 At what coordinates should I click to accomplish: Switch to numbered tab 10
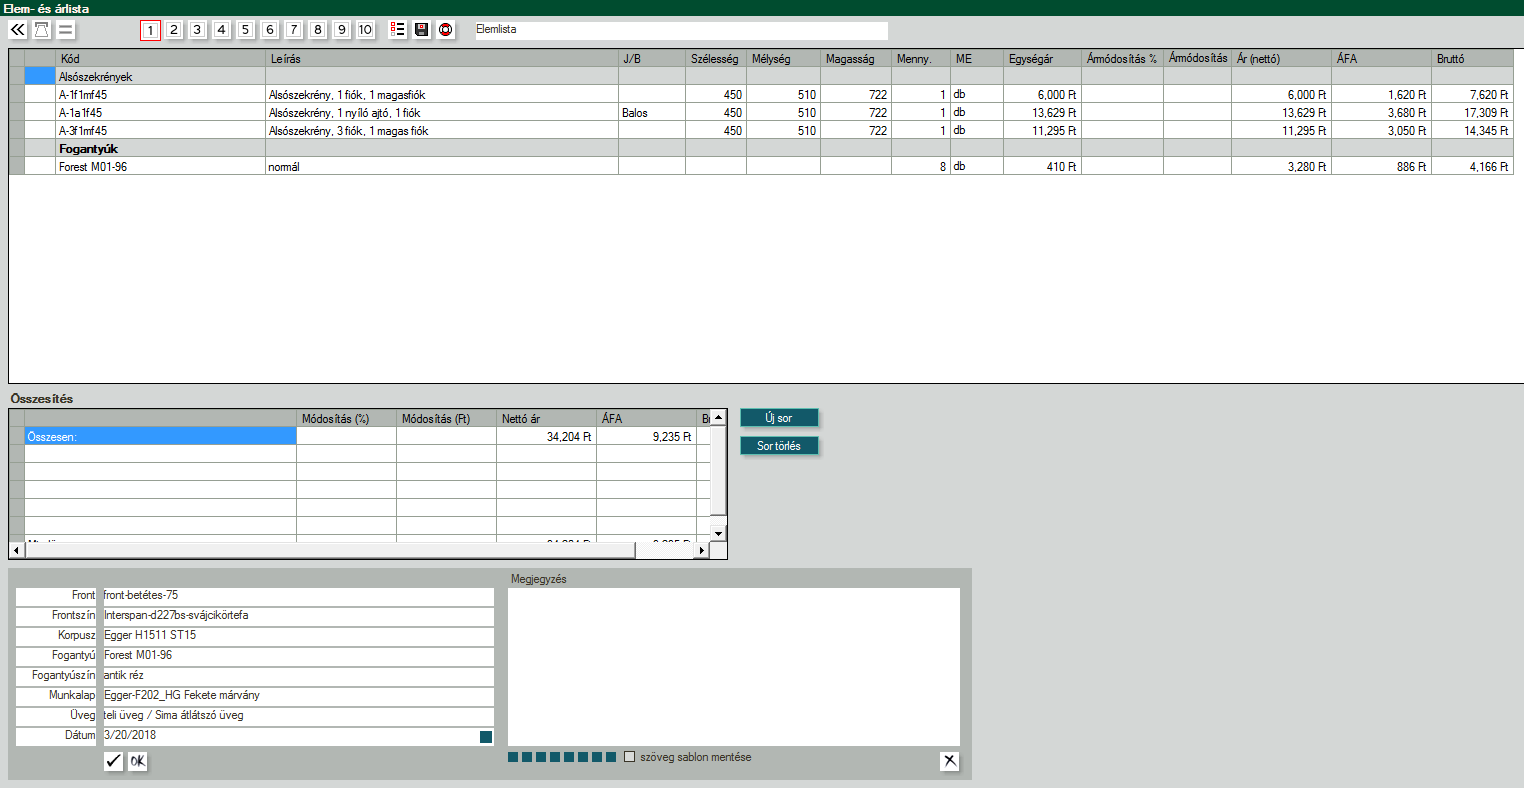pyautogui.click(x=365, y=30)
